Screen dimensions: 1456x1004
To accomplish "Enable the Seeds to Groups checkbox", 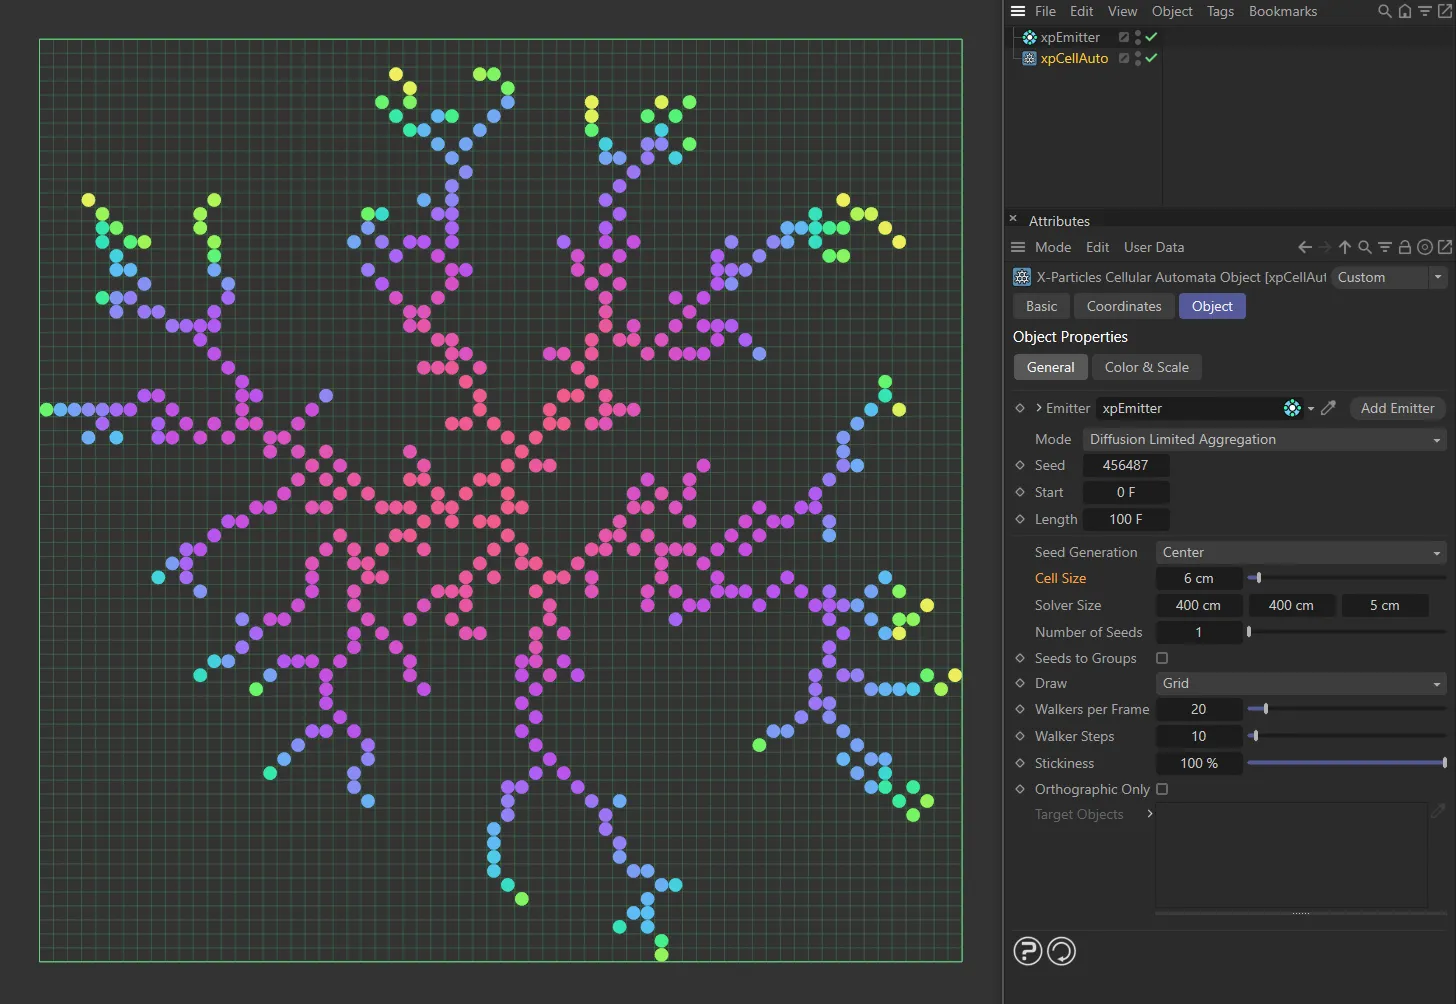I will [x=1162, y=658].
